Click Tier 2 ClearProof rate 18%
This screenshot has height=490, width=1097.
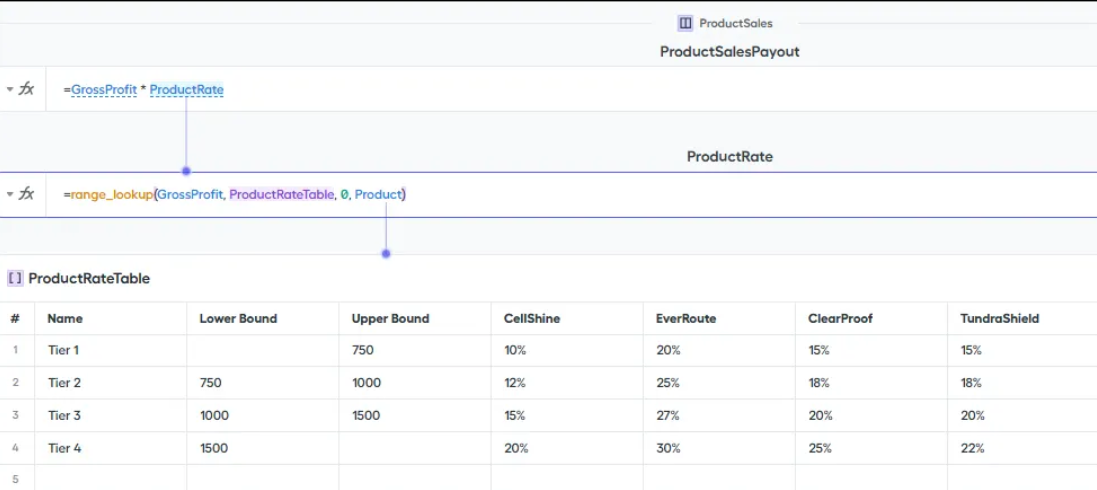tap(872, 383)
